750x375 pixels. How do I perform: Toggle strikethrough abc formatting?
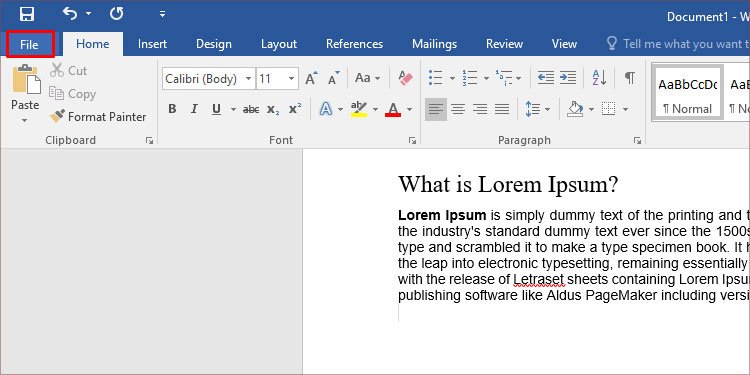(x=251, y=110)
